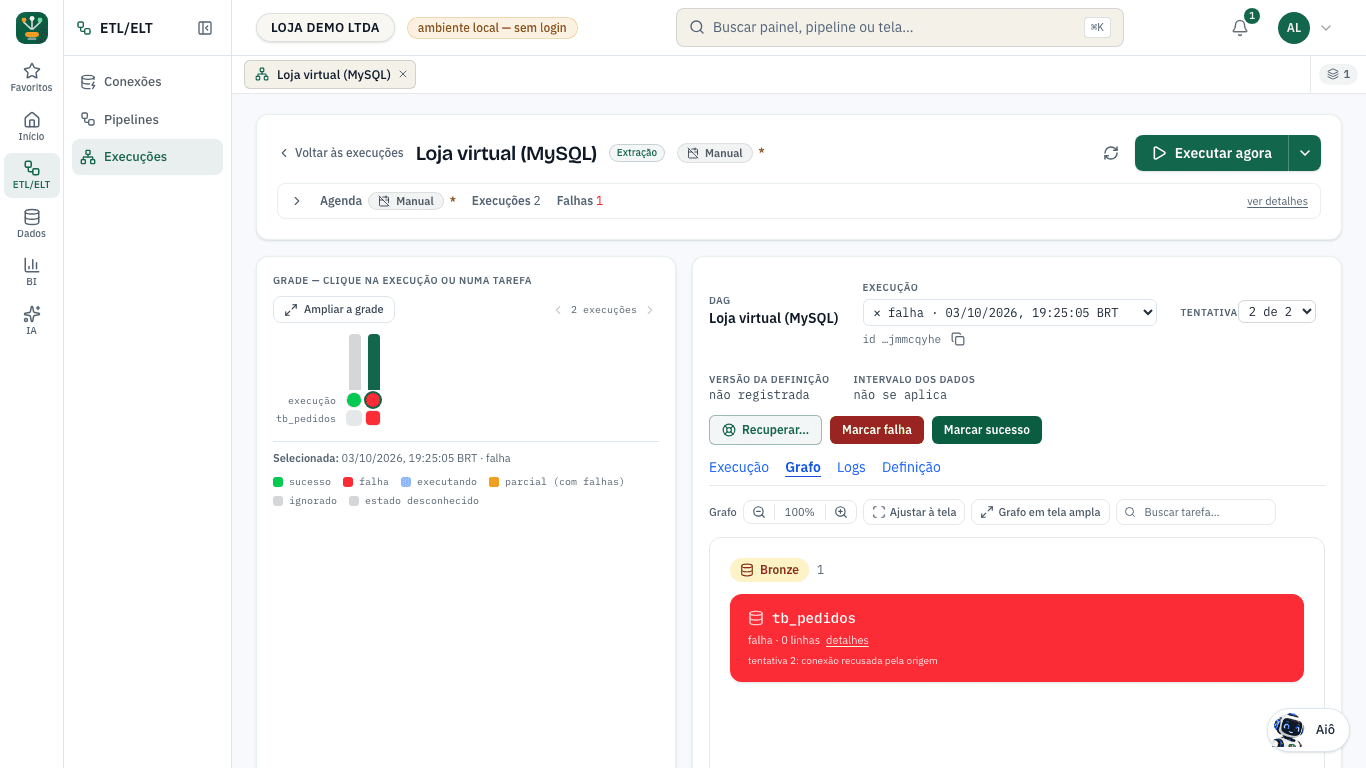The image size is (1366, 768).
Task: Select the Grafo tab
Action: point(803,467)
